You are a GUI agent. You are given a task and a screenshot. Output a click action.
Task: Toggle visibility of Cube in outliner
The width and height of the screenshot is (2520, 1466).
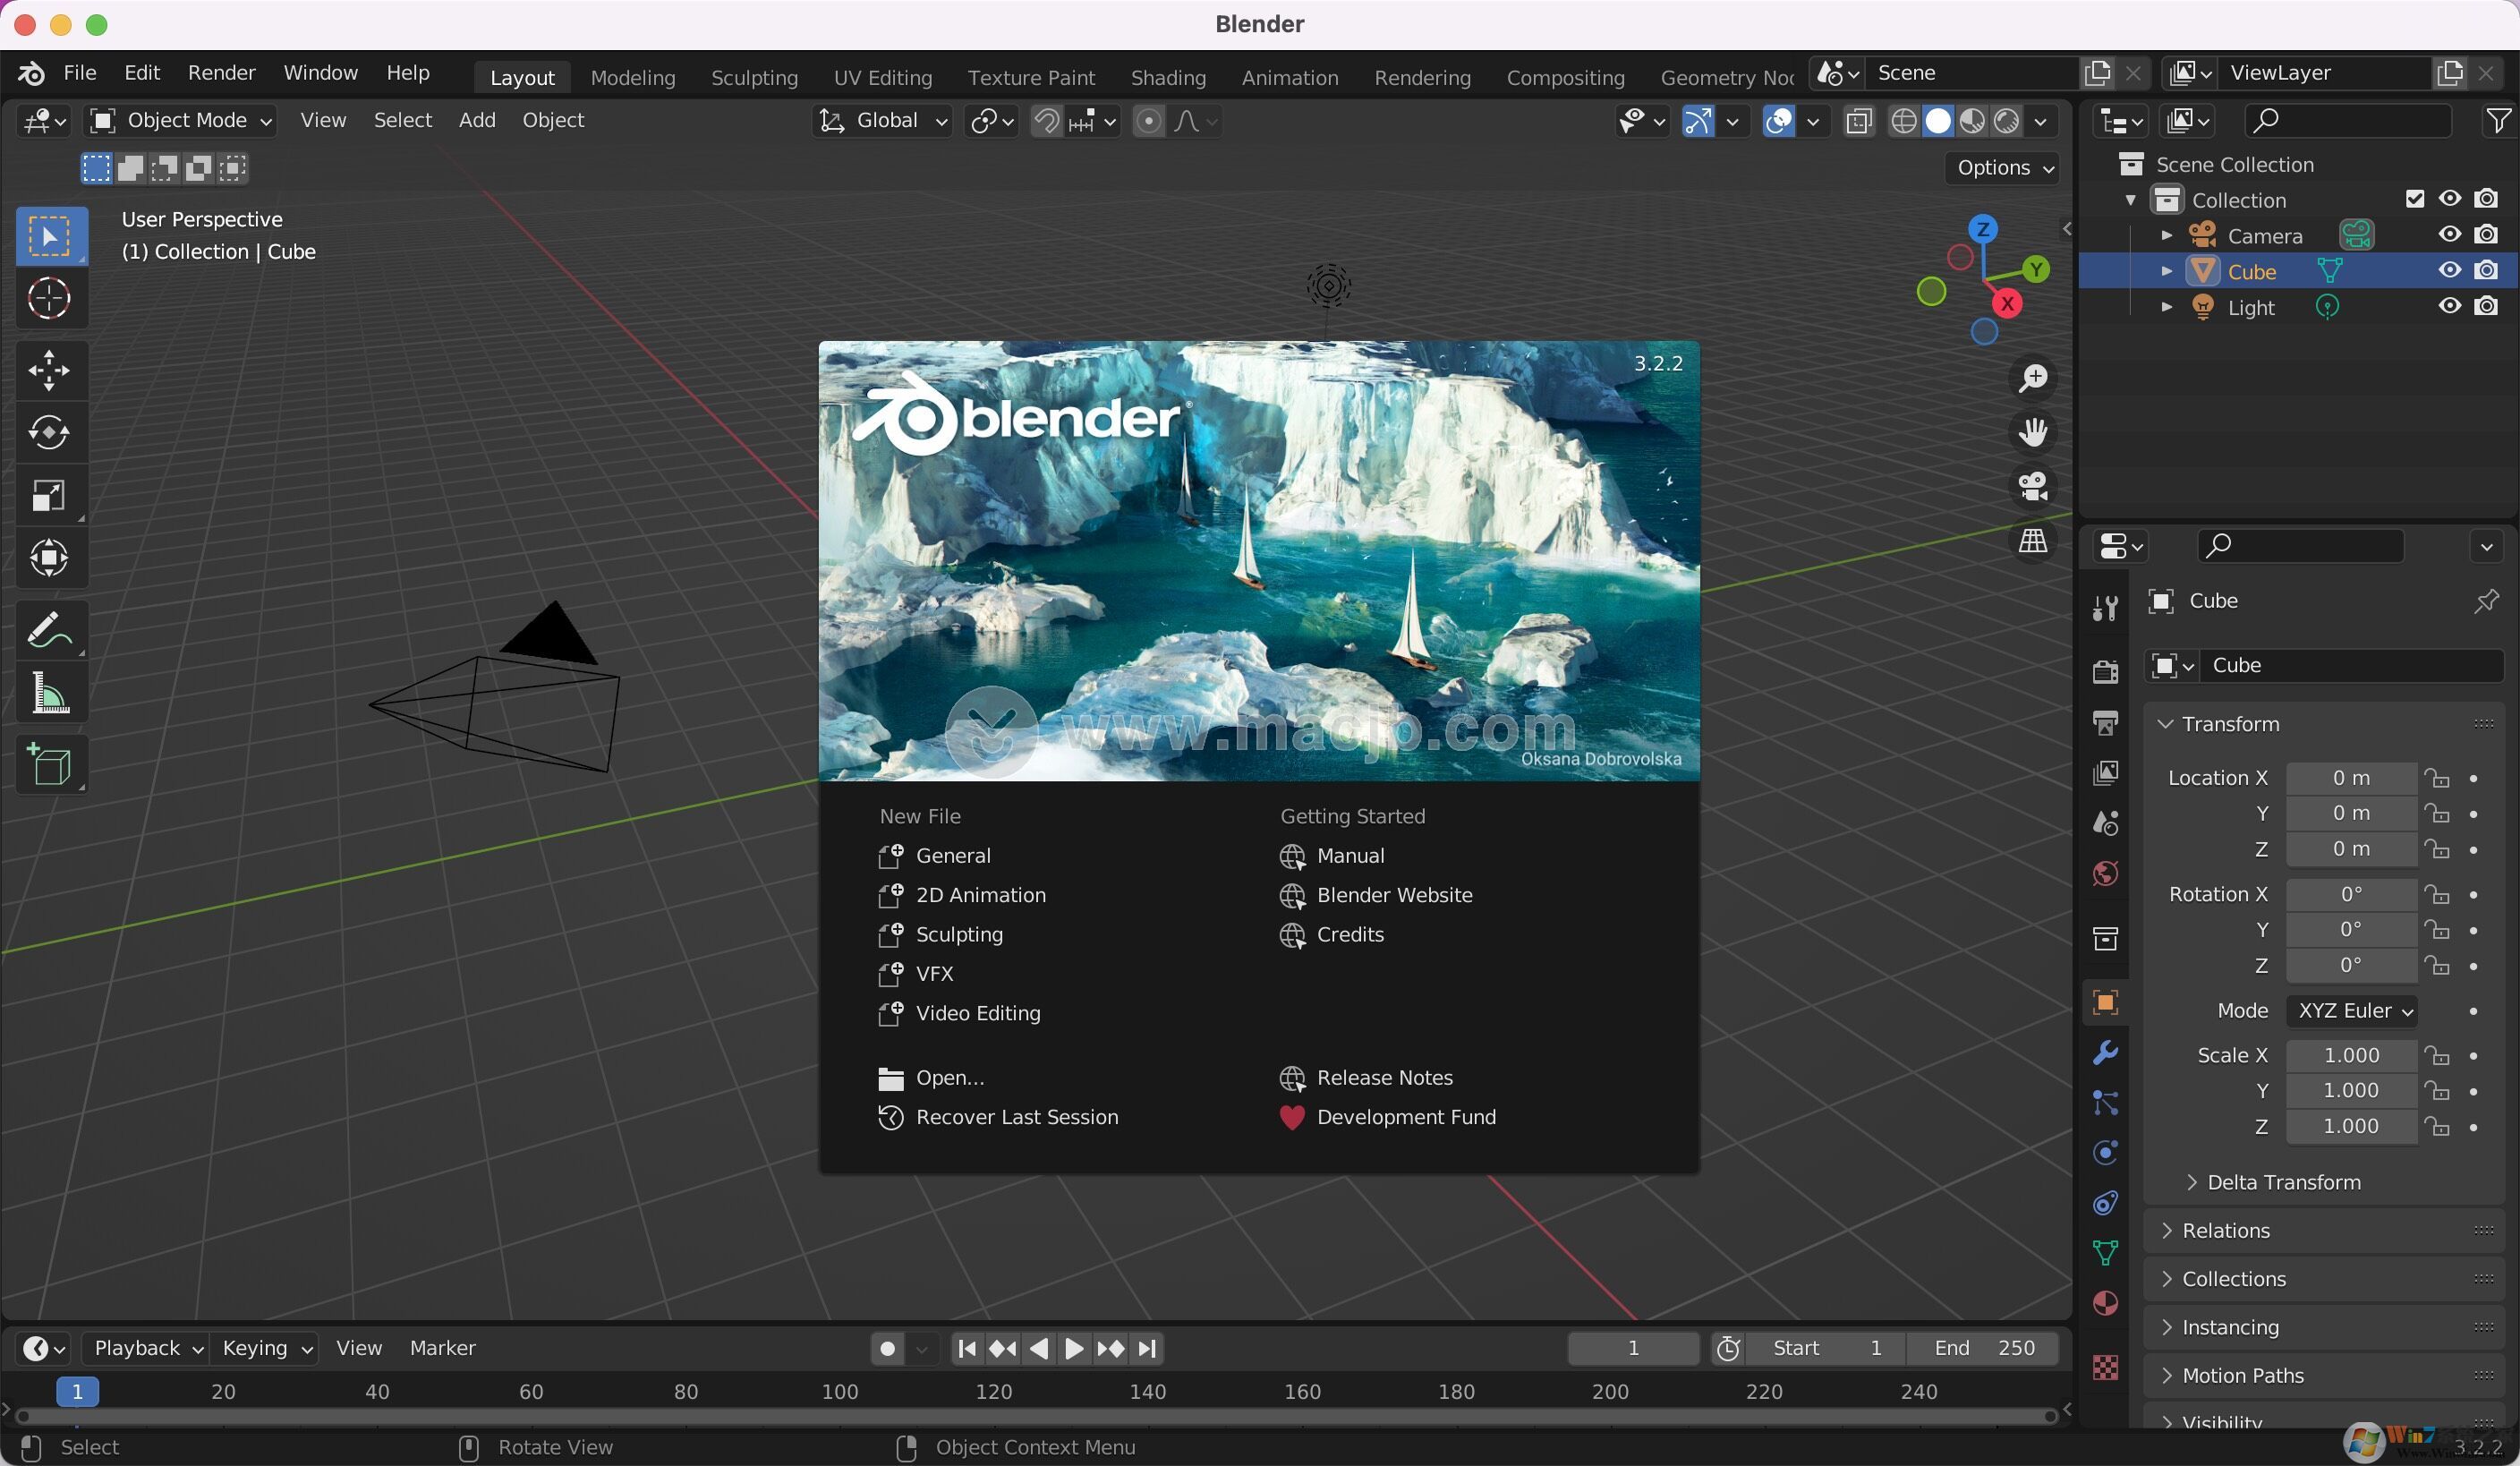[2450, 270]
